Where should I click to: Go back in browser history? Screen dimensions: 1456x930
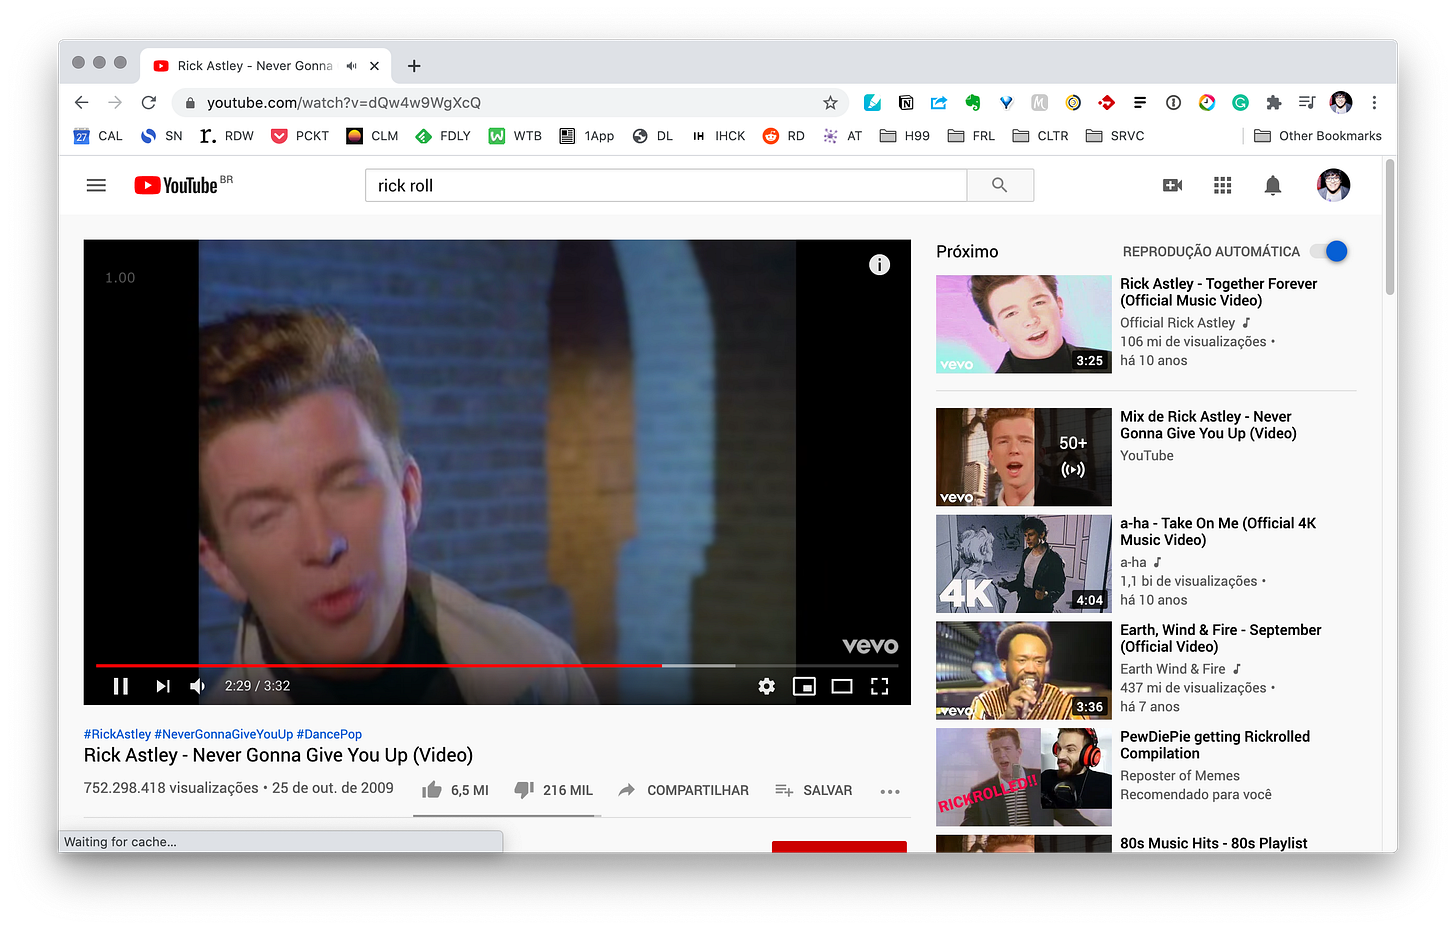coord(82,103)
